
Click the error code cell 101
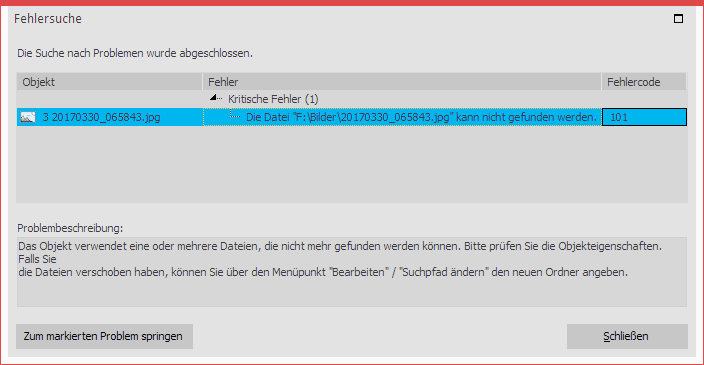[x=644, y=117]
